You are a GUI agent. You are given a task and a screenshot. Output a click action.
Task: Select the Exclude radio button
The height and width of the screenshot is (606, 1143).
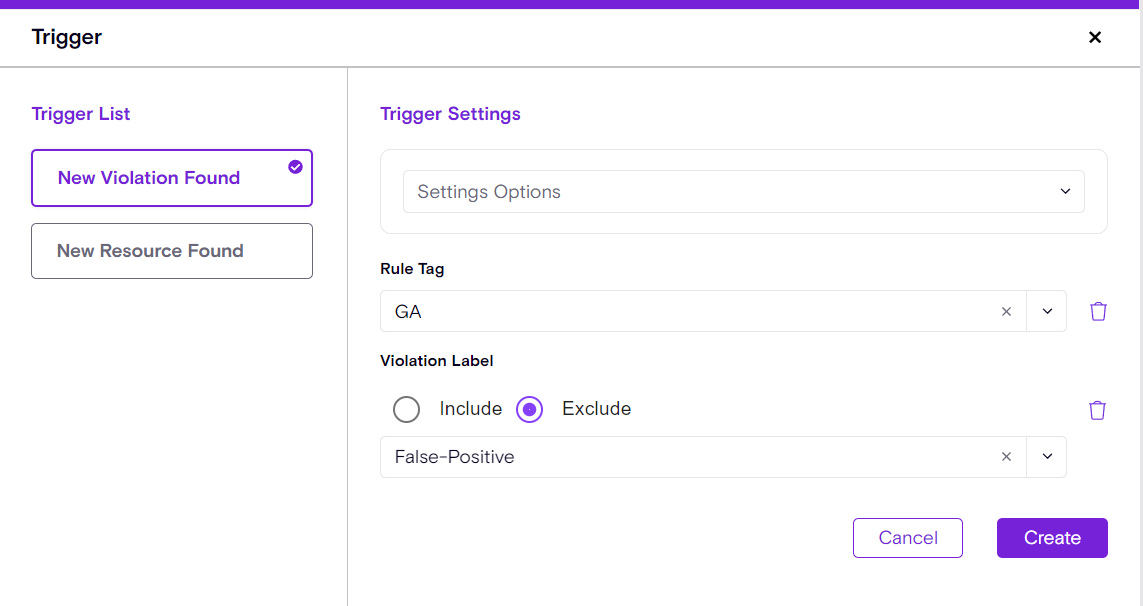(x=529, y=409)
